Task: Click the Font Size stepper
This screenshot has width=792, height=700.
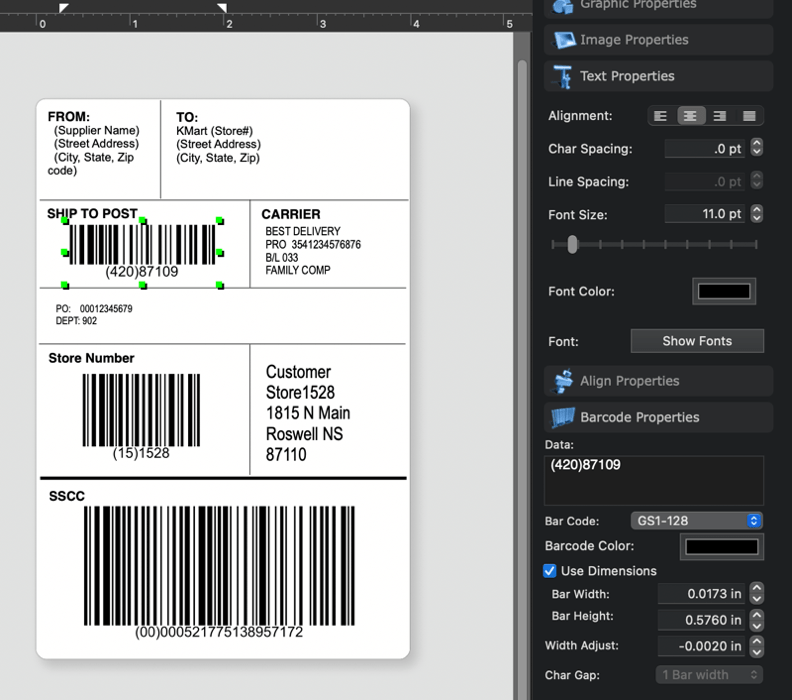Action: point(756,214)
